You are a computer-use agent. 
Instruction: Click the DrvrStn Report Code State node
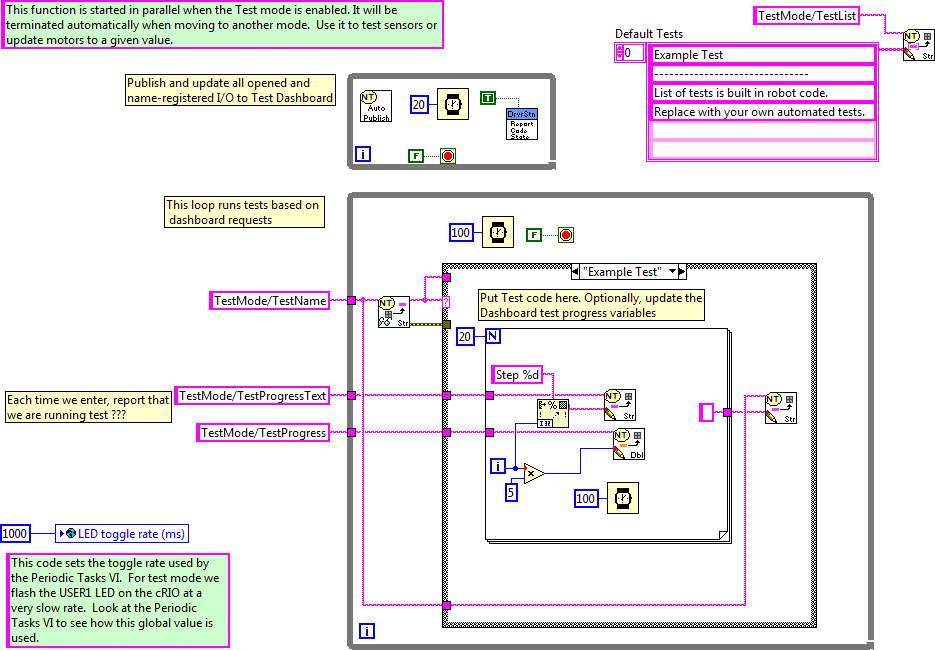point(521,123)
